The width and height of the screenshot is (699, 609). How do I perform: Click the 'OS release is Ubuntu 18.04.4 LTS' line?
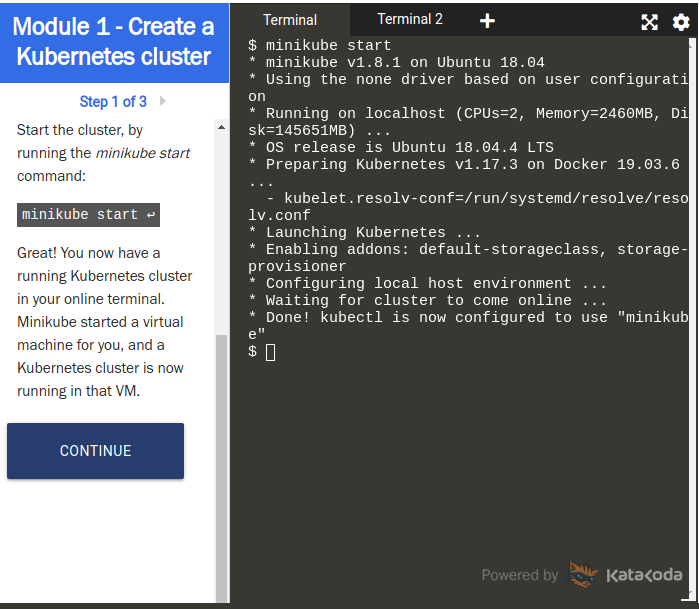coord(401,148)
